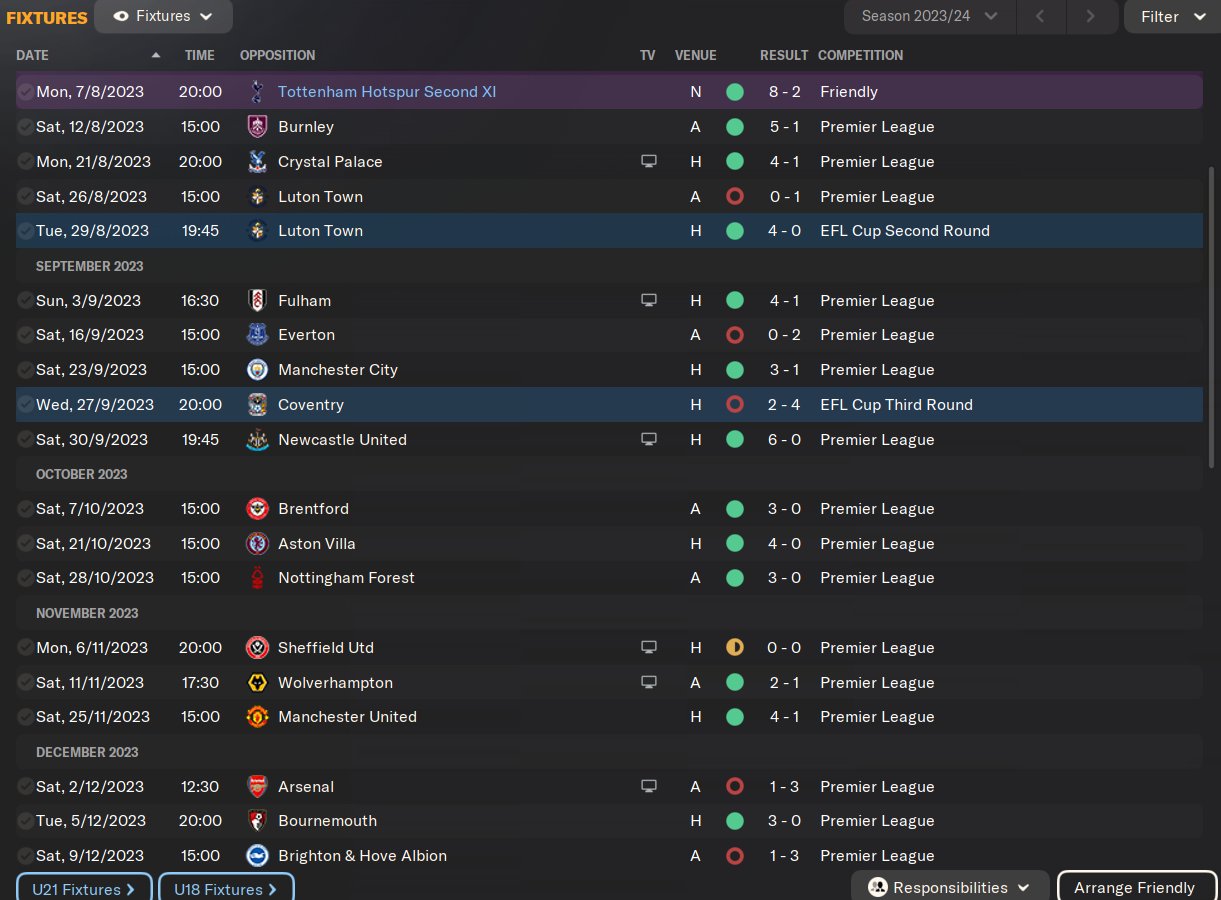Sort by the Date column header
Image resolution: width=1221 pixels, height=900 pixels.
click(x=33, y=55)
